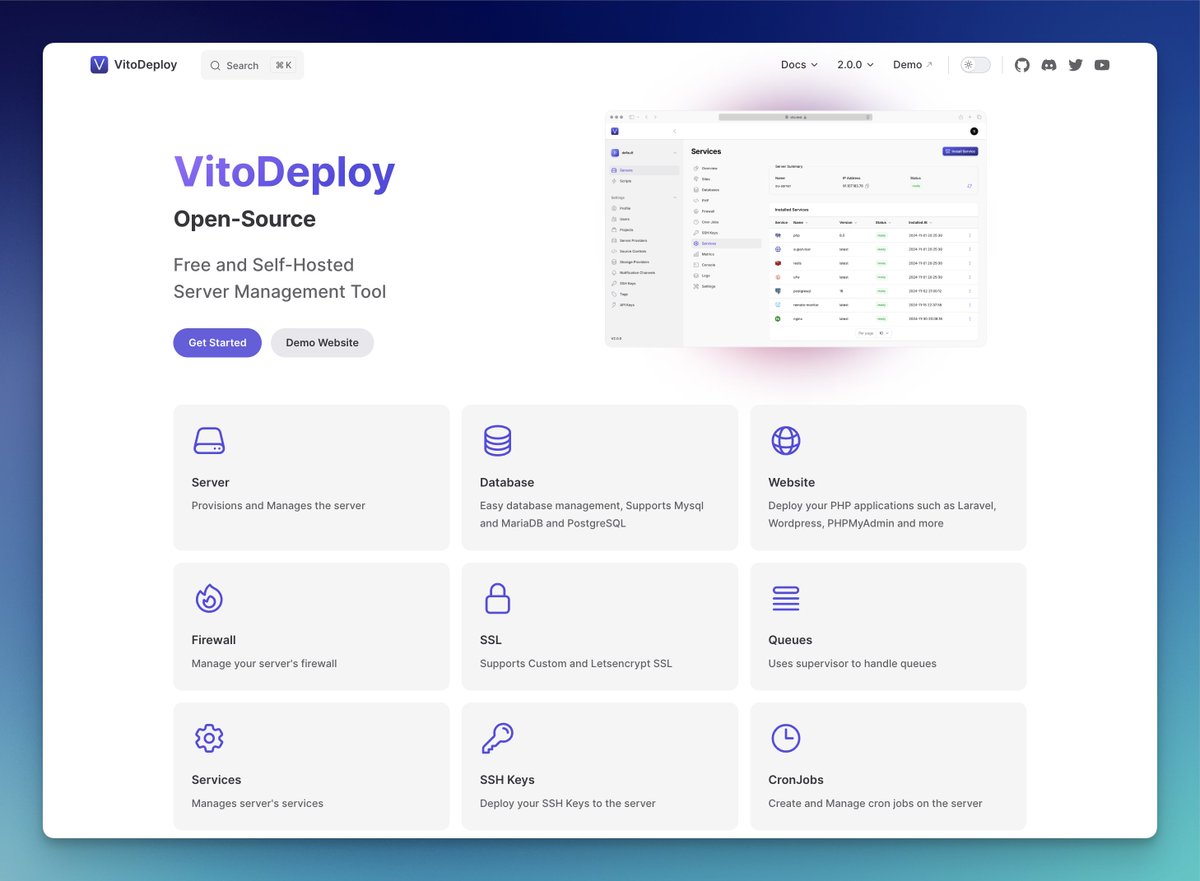This screenshot has height=881, width=1200.
Task: Click the VitoDeploy logo in the header
Action: [x=132, y=64]
